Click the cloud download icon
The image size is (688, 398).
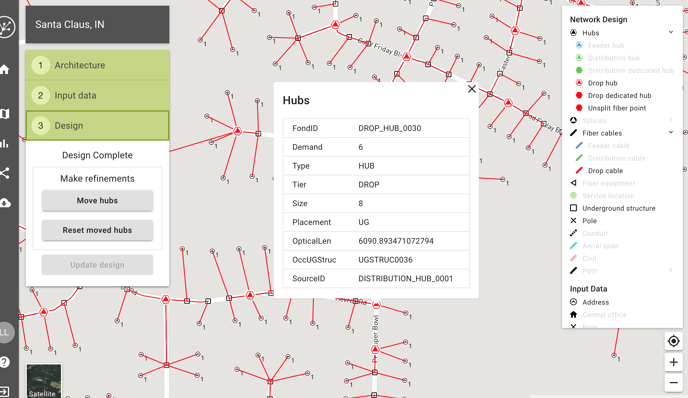[4, 203]
